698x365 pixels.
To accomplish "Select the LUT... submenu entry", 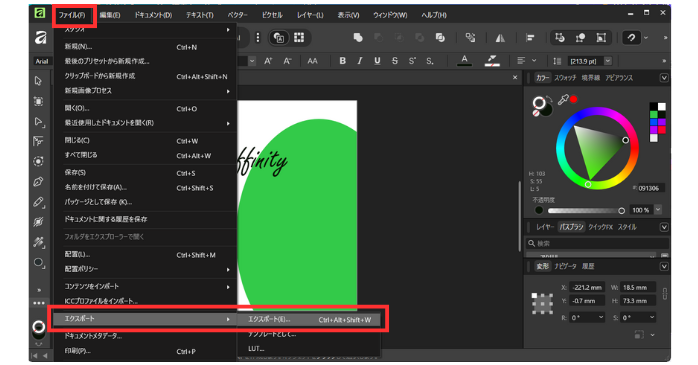I will click(x=308, y=349).
